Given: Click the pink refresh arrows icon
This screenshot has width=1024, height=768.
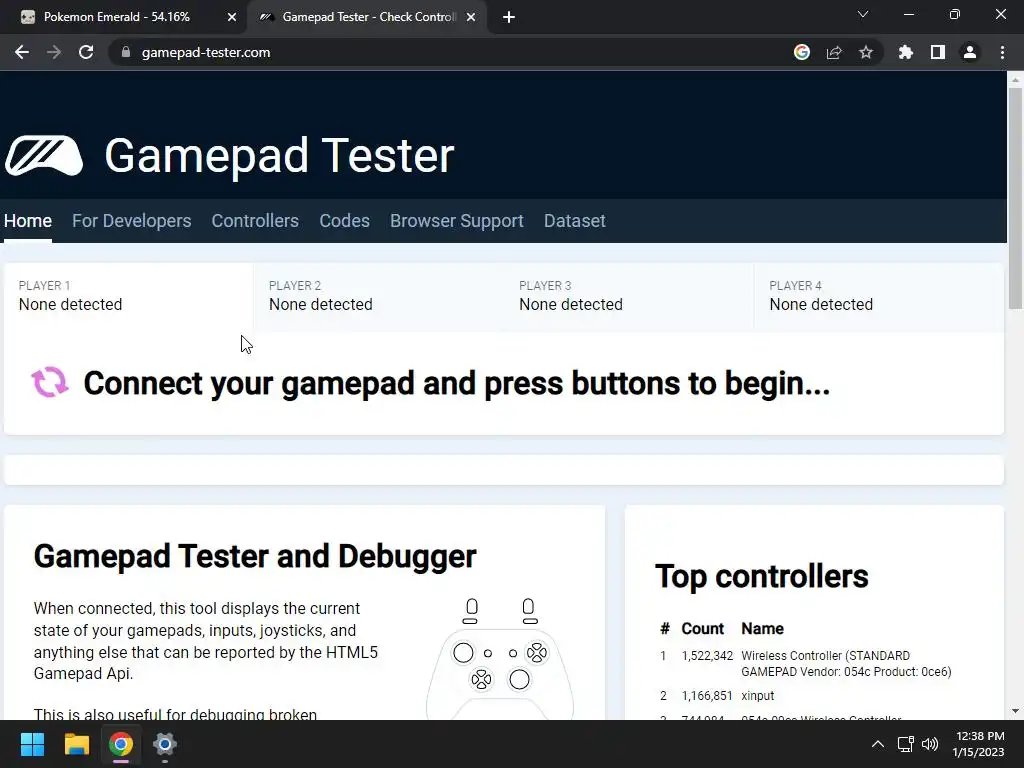Looking at the screenshot, I should click(x=50, y=382).
